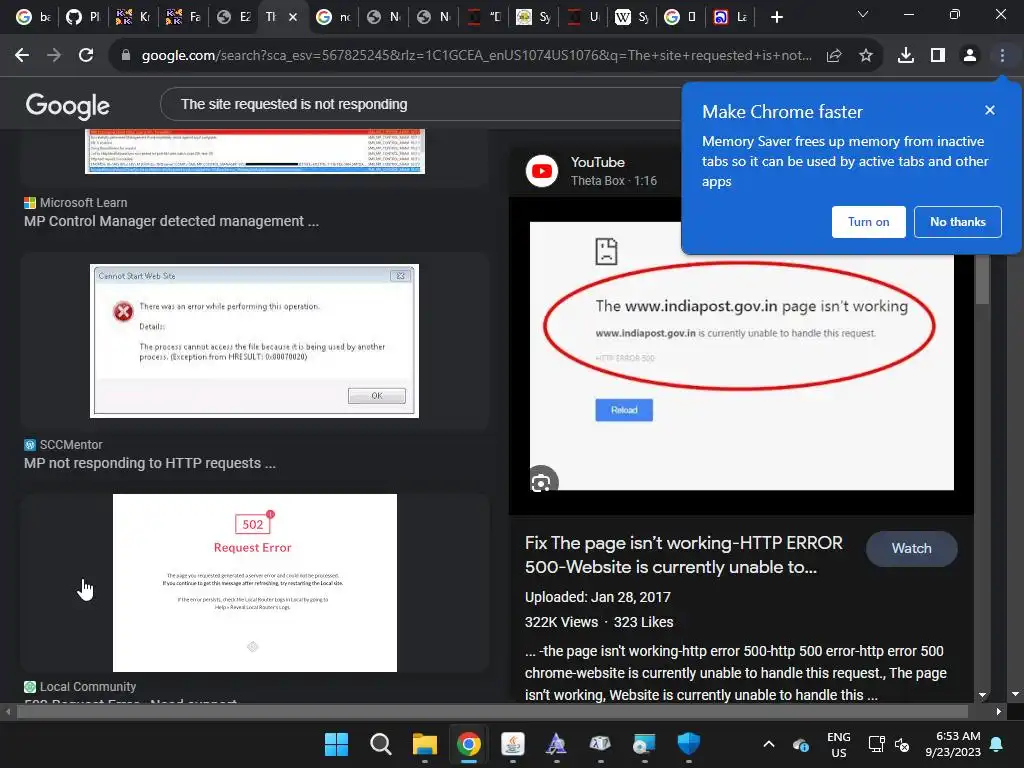Click the Google search input box
The image size is (1024, 768).
(421, 104)
